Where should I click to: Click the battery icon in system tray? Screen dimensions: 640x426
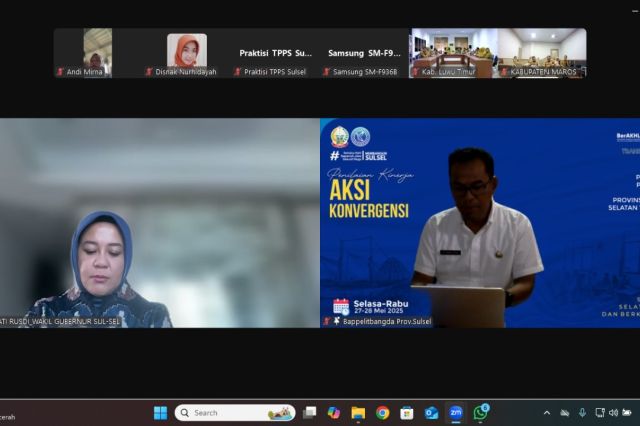(627, 413)
